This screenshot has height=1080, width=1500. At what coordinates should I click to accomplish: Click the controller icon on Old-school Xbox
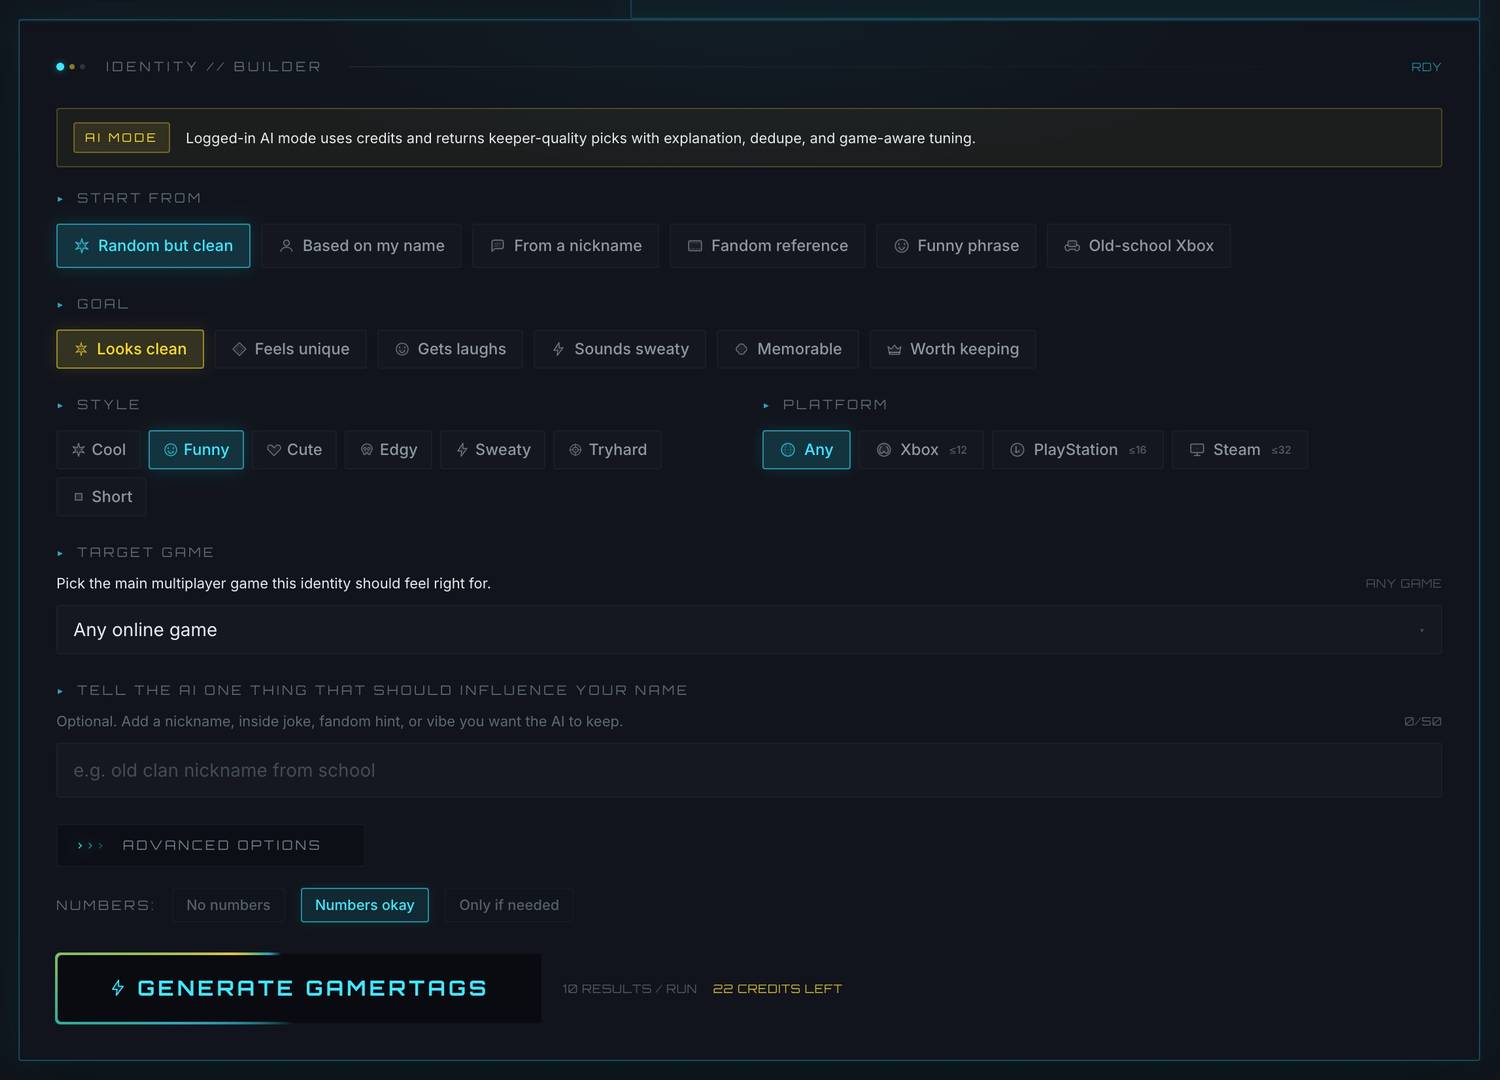[1072, 246]
